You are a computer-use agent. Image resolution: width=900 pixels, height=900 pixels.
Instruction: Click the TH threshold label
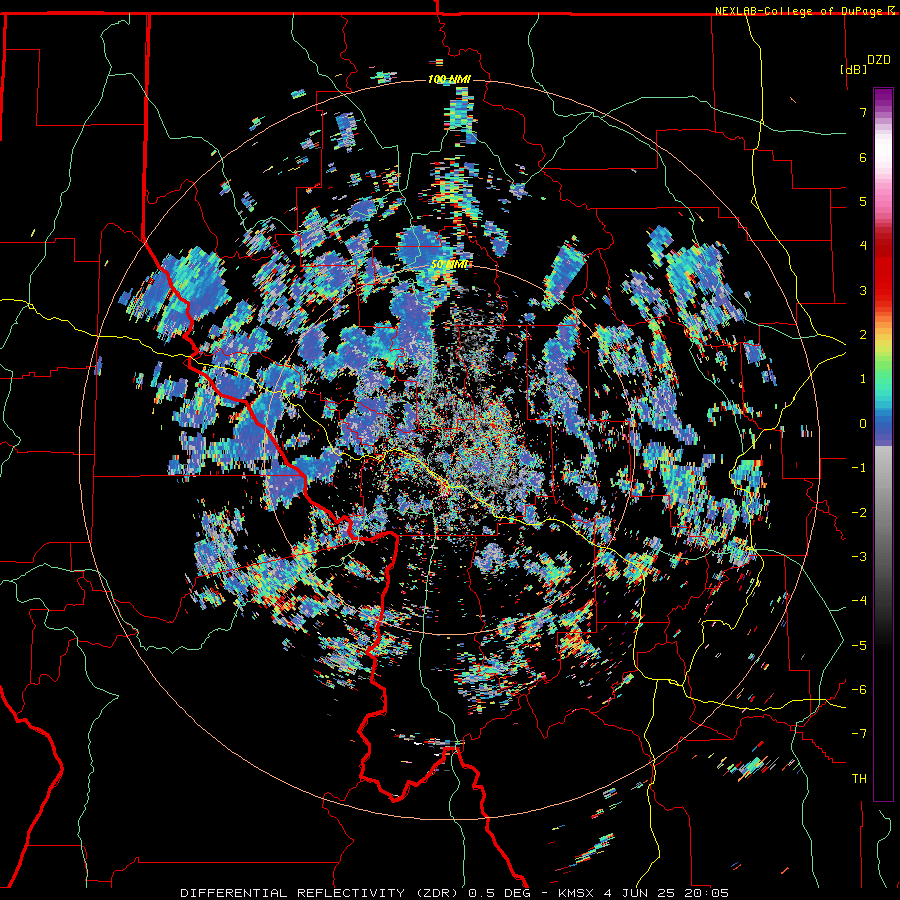[859, 779]
